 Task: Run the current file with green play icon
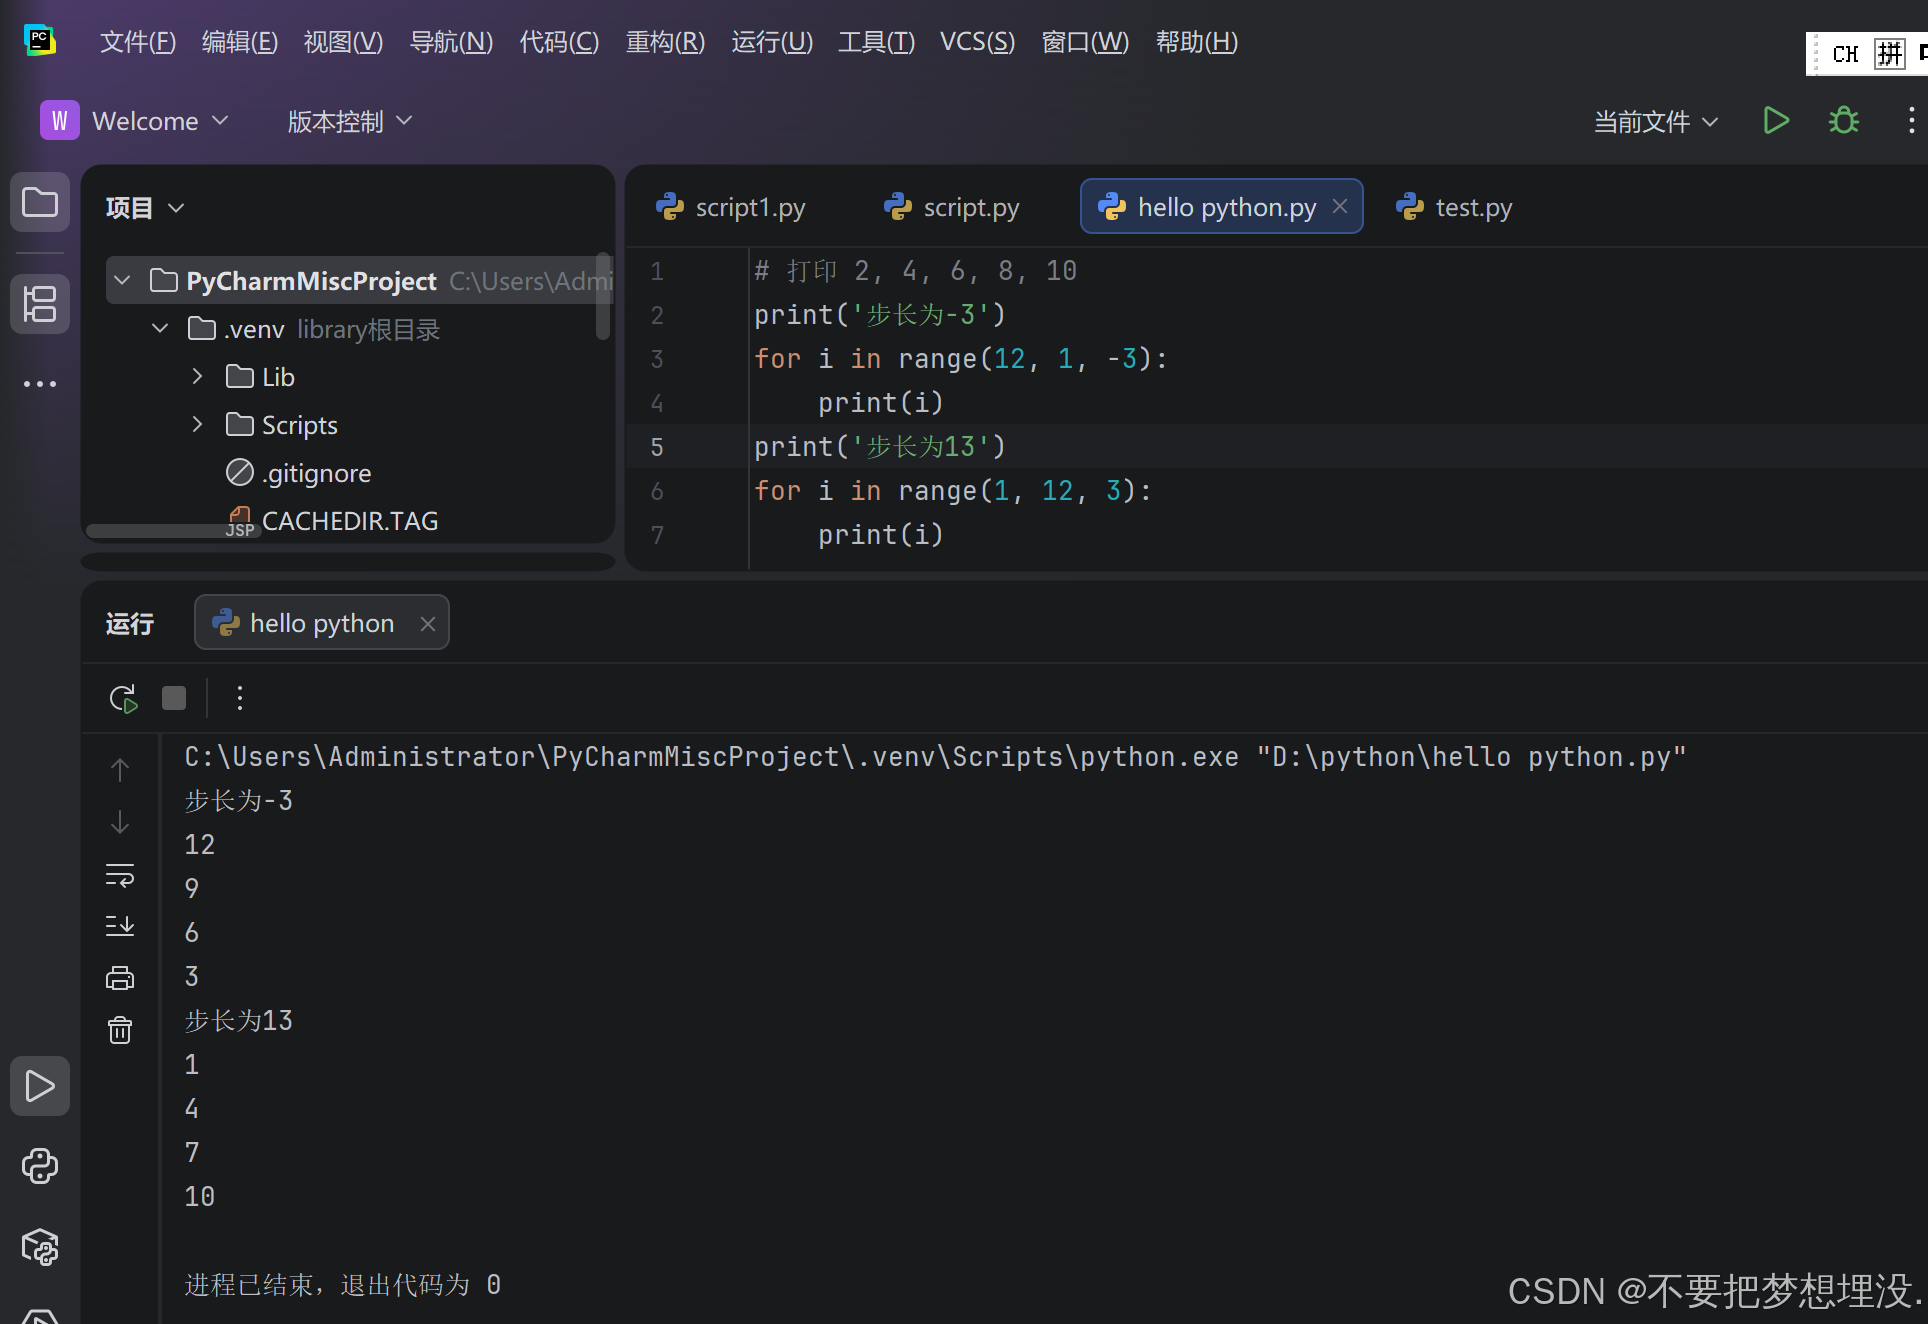[1776, 121]
